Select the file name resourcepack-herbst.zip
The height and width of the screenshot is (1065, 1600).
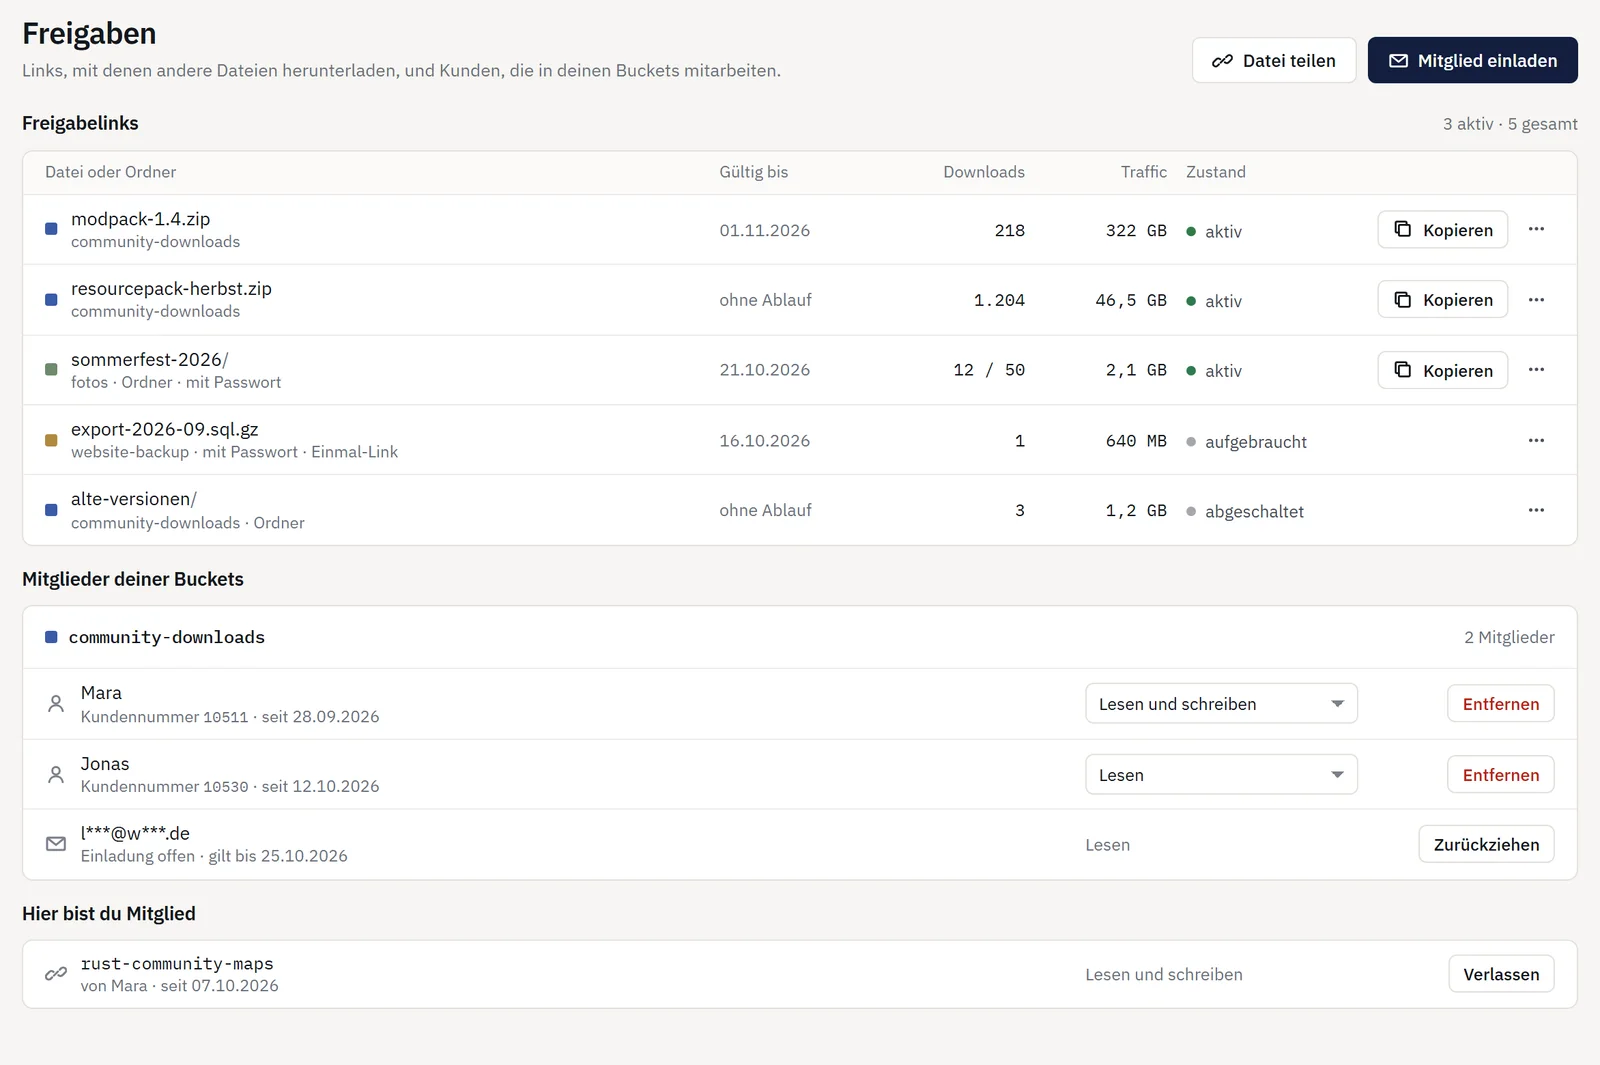click(x=171, y=289)
